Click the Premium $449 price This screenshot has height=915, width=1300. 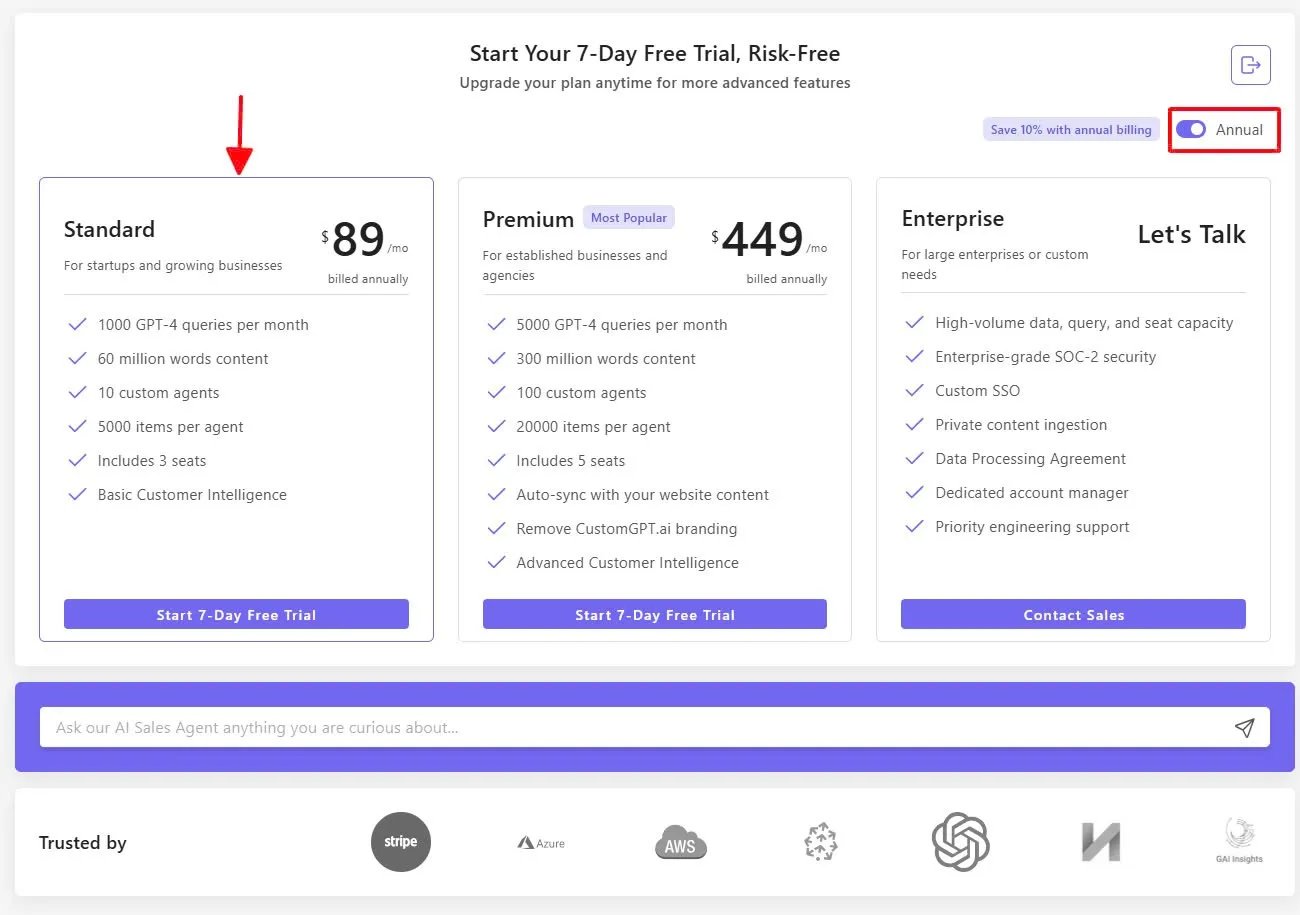click(762, 240)
